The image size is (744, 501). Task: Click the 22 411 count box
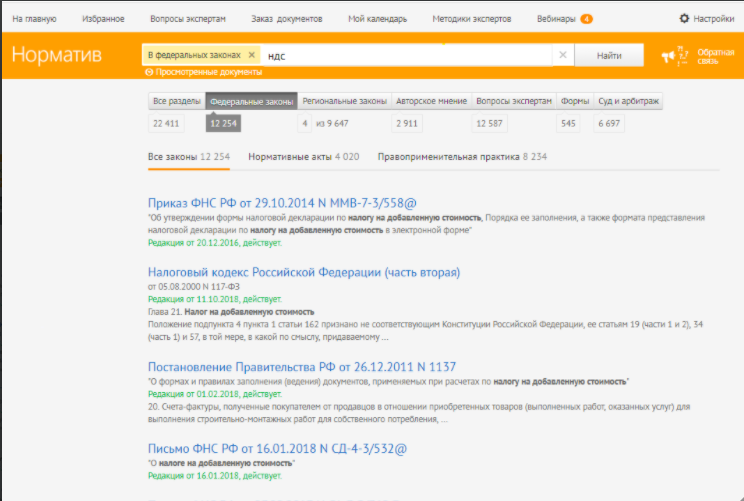point(166,123)
